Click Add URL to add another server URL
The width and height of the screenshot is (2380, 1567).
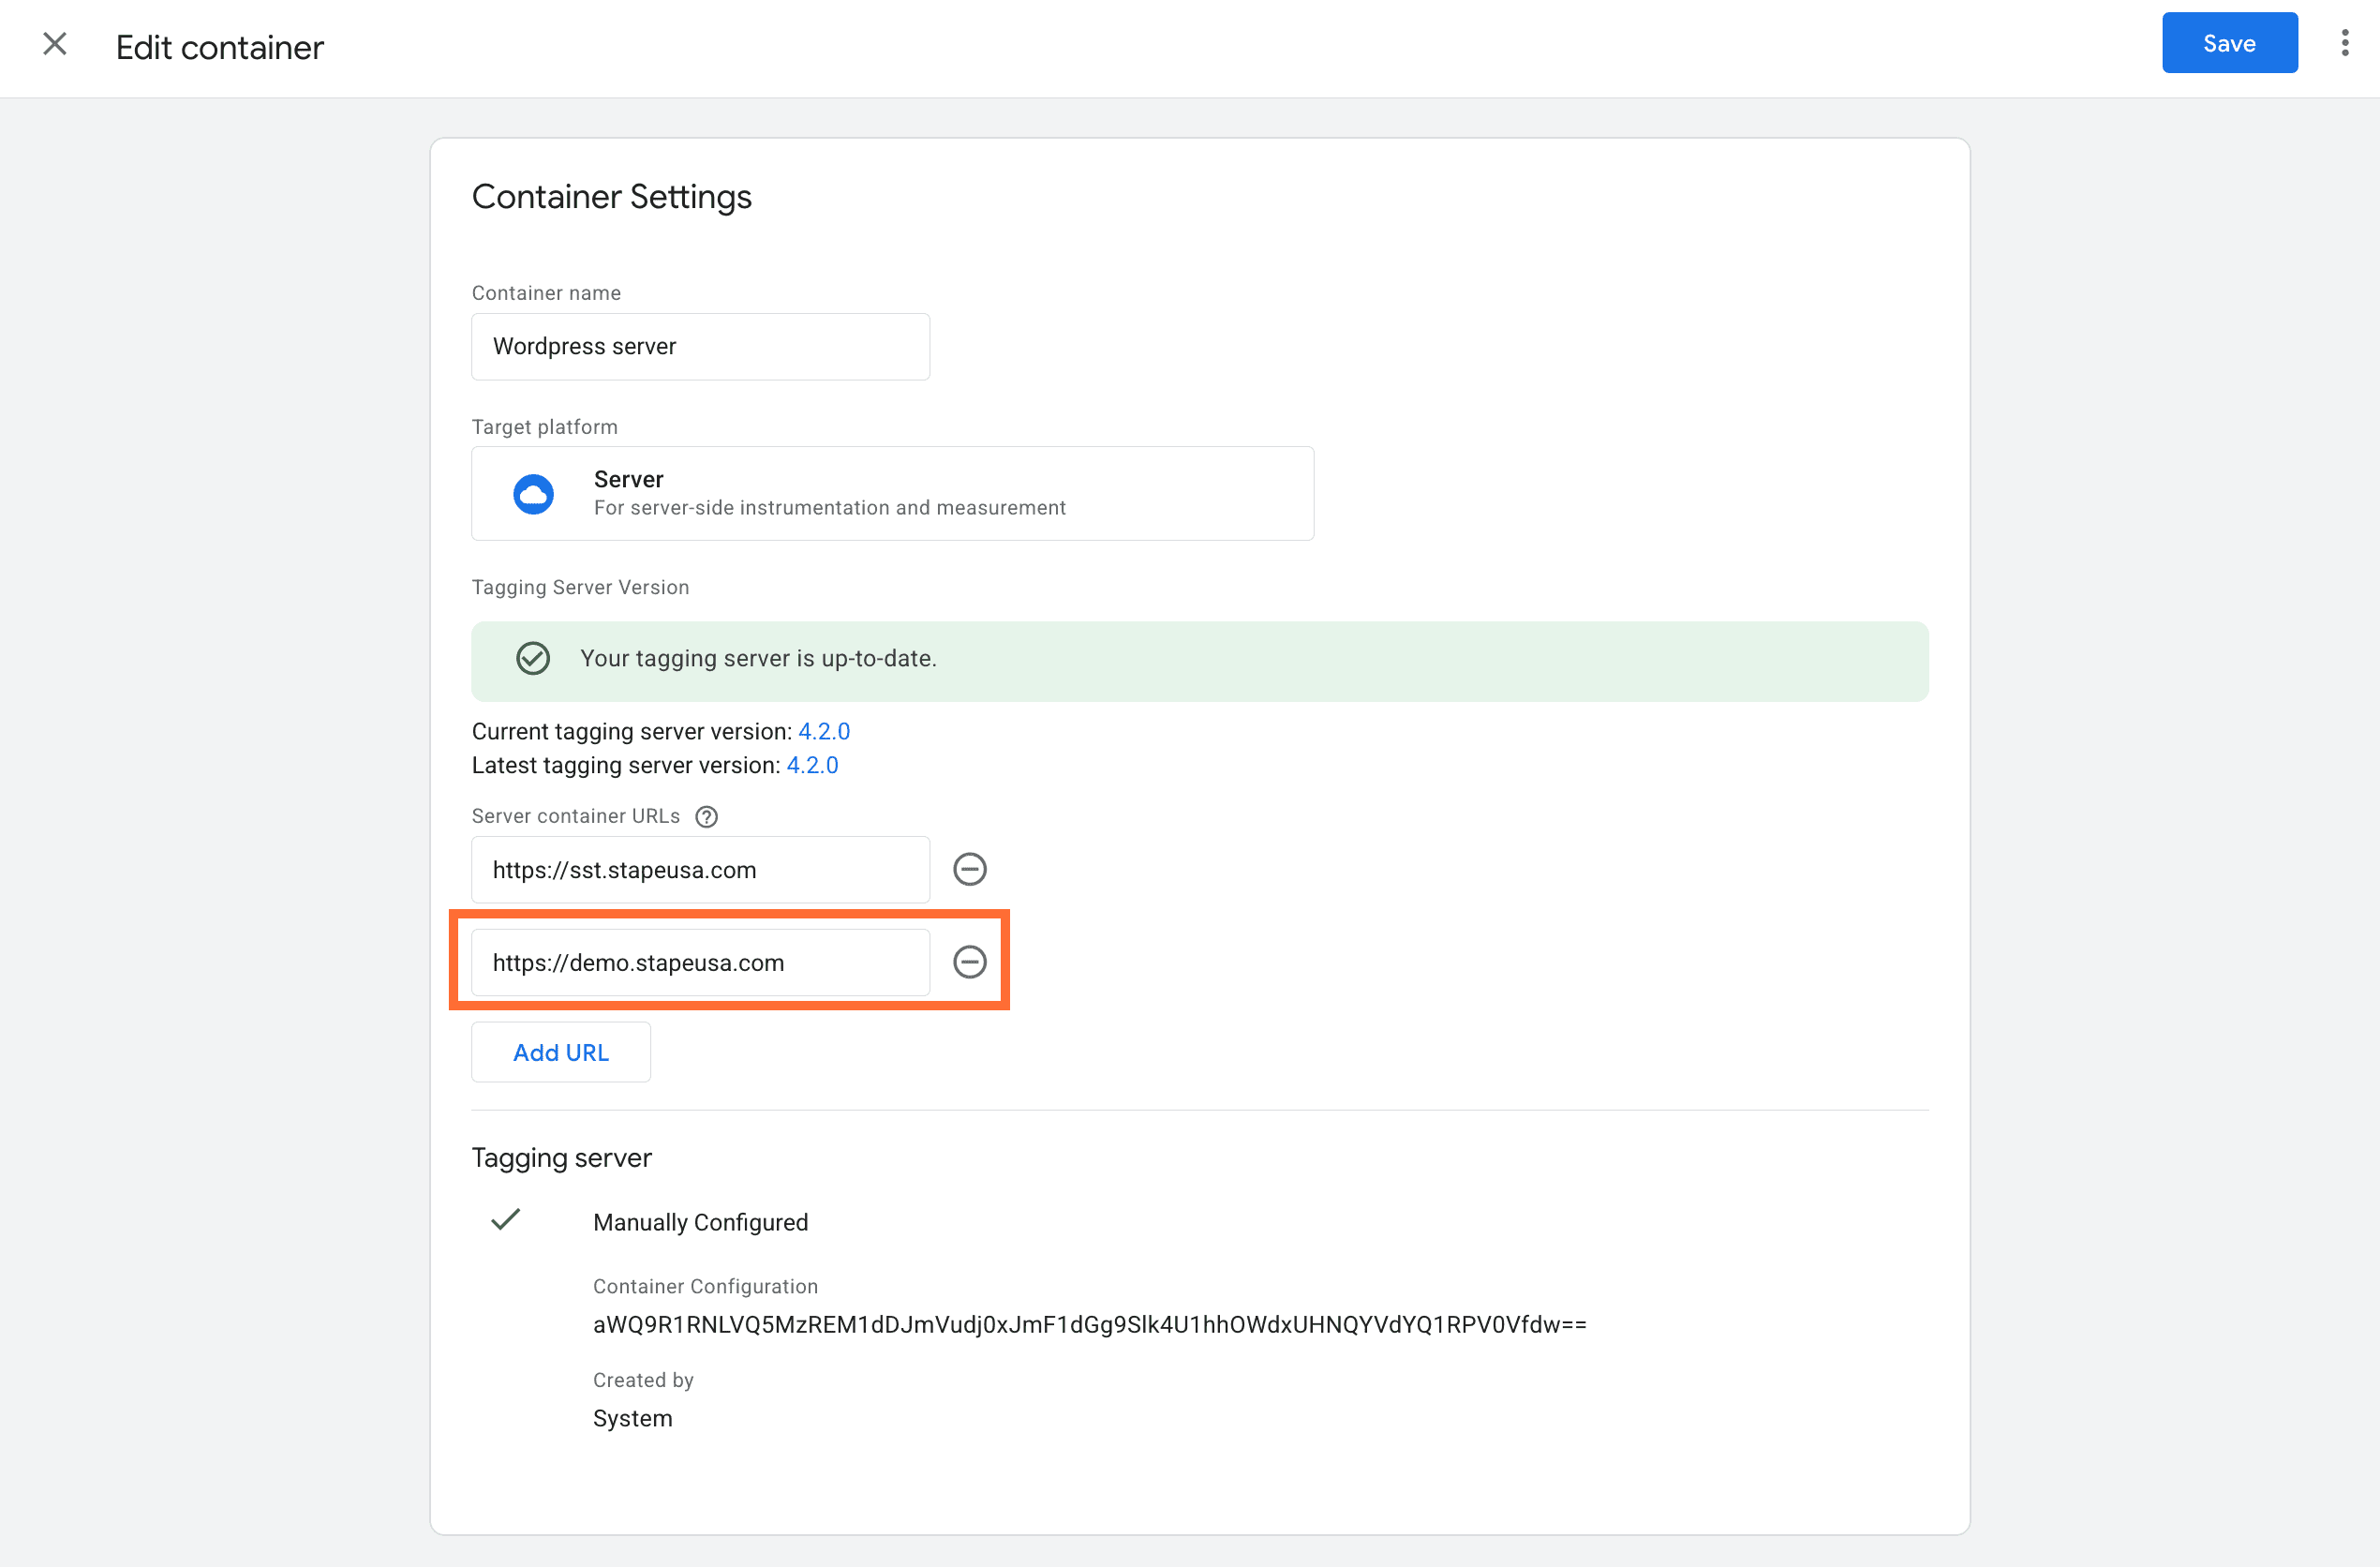click(x=560, y=1051)
